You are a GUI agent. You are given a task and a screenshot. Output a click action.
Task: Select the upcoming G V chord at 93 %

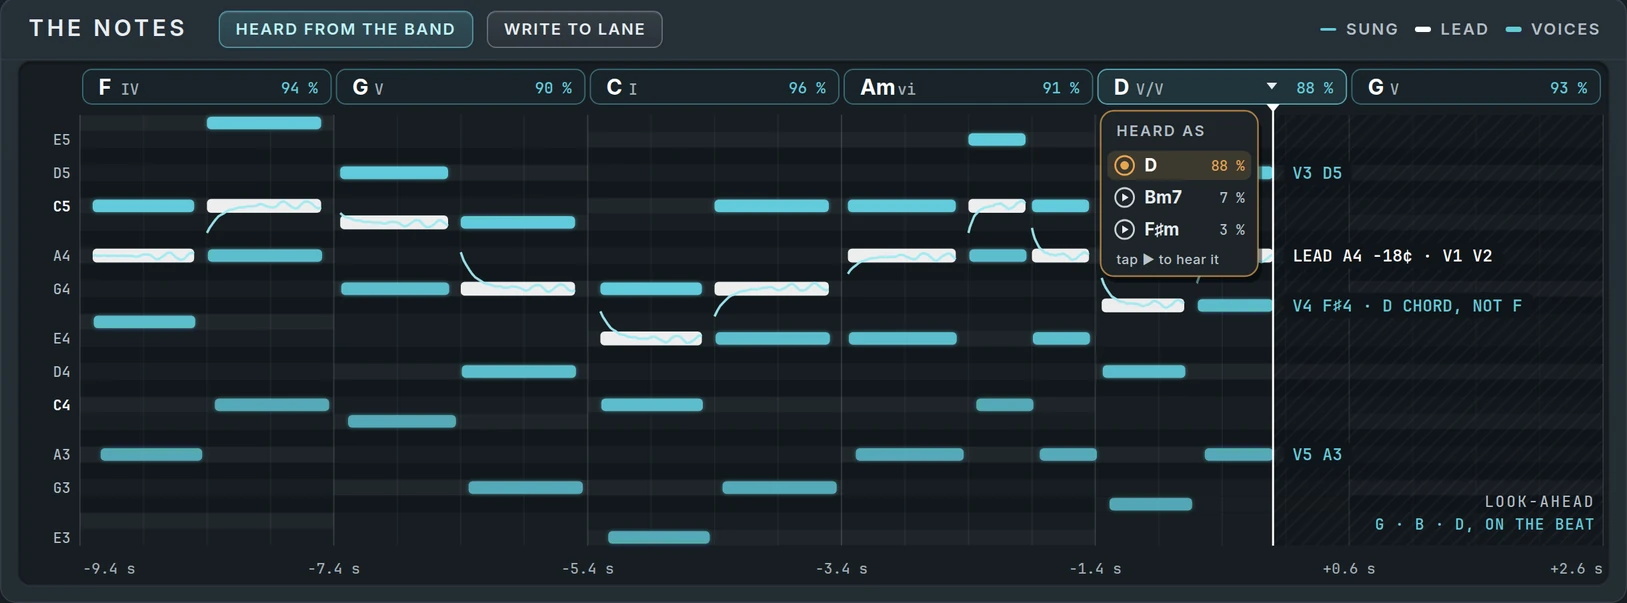pos(1476,87)
